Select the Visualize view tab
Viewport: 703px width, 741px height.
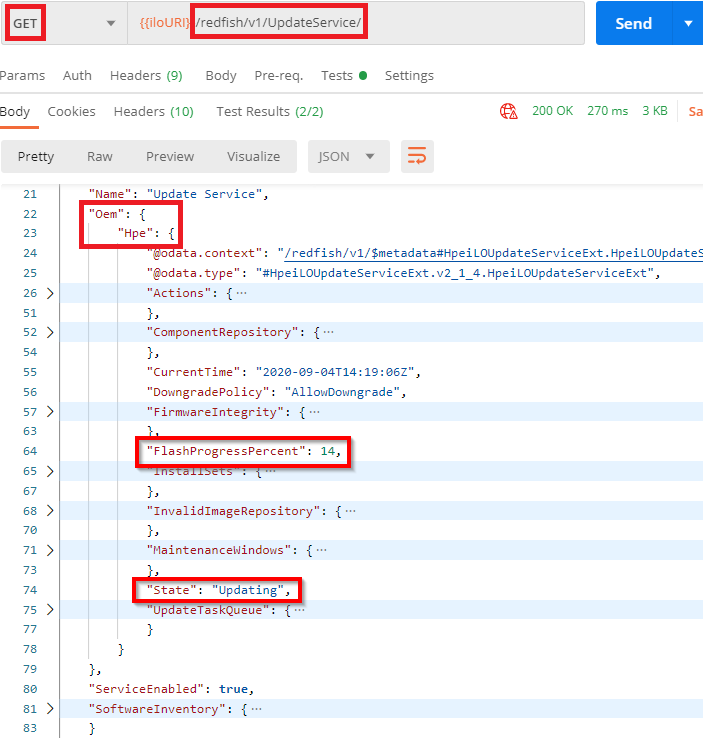click(x=253, y=157)
